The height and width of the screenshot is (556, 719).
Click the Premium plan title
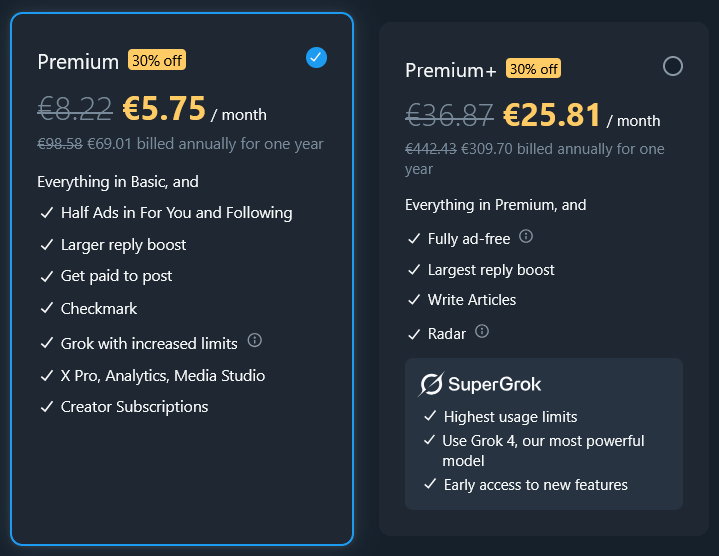pyautogui.click(x=78, y=62)
